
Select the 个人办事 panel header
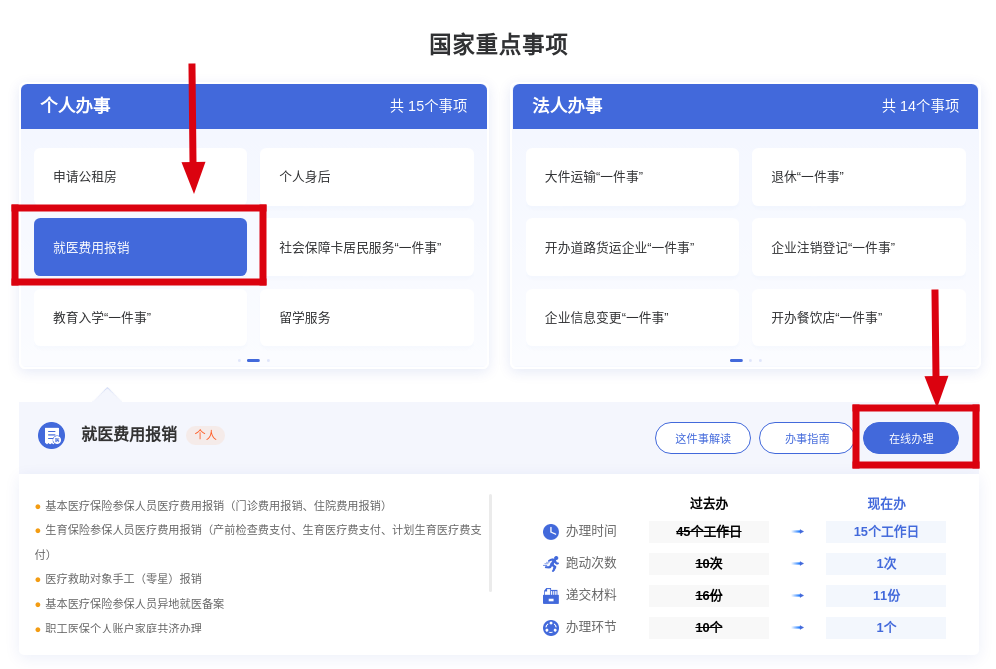click(x=254, y=106)
